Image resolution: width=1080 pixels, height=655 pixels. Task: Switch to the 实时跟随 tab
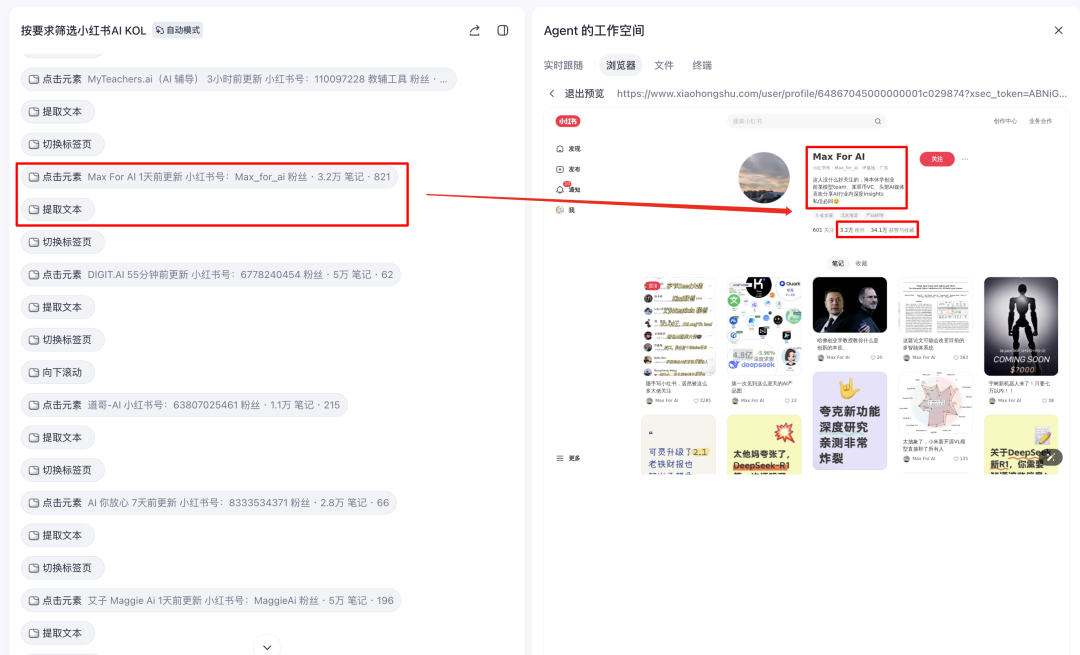click(563, 65)
